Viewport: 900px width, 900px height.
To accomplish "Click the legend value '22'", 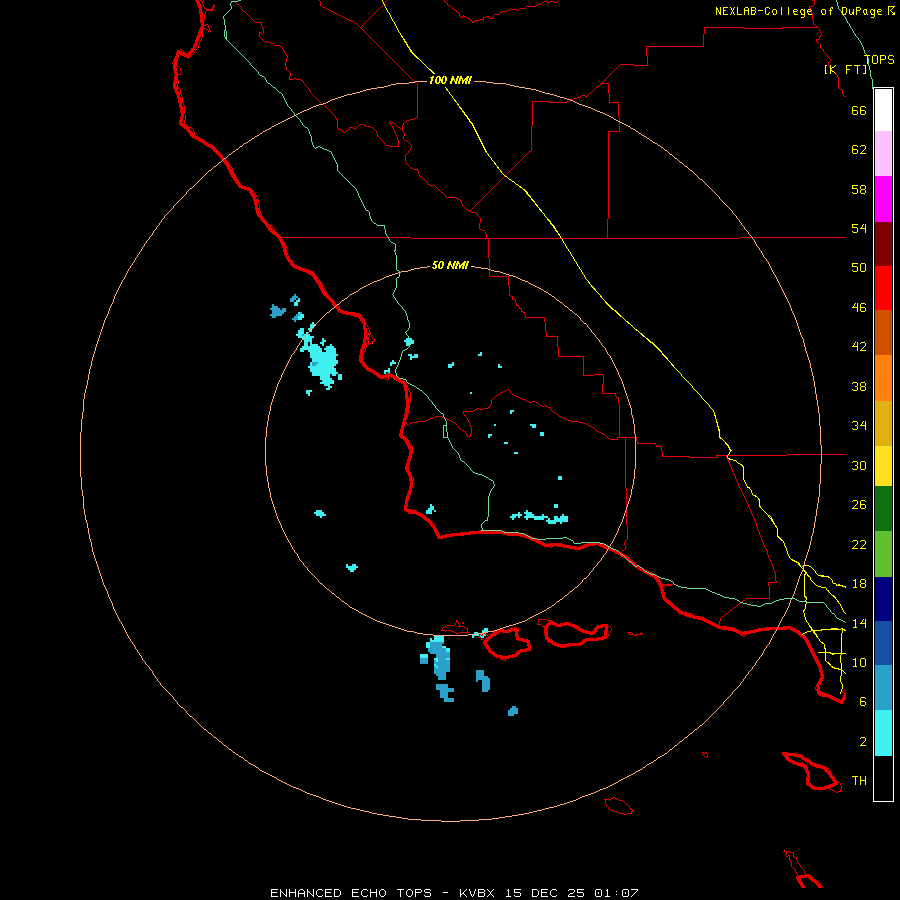I will point(859,545).
